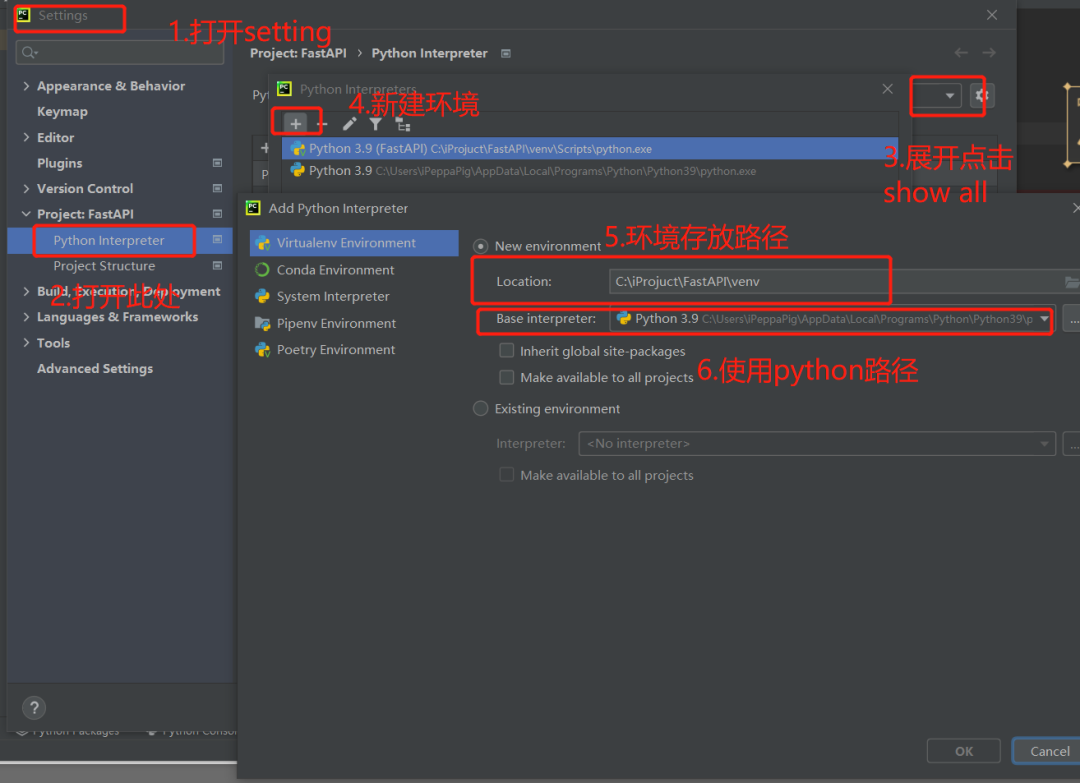The image size is (1080, 783).
Task: Open Advanced Settings page
Action: 95,368
